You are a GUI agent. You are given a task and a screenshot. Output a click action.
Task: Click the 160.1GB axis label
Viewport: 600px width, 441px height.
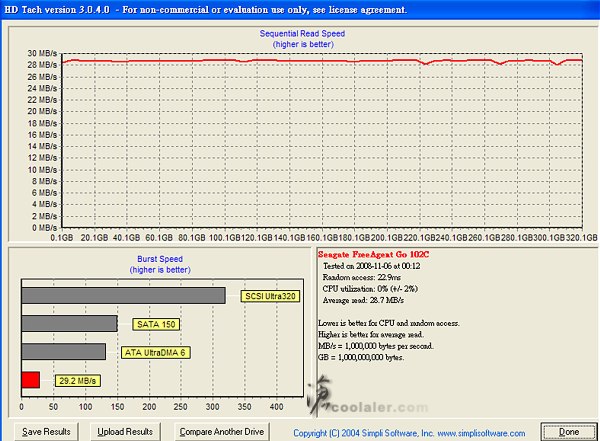[x=322, y=238]
